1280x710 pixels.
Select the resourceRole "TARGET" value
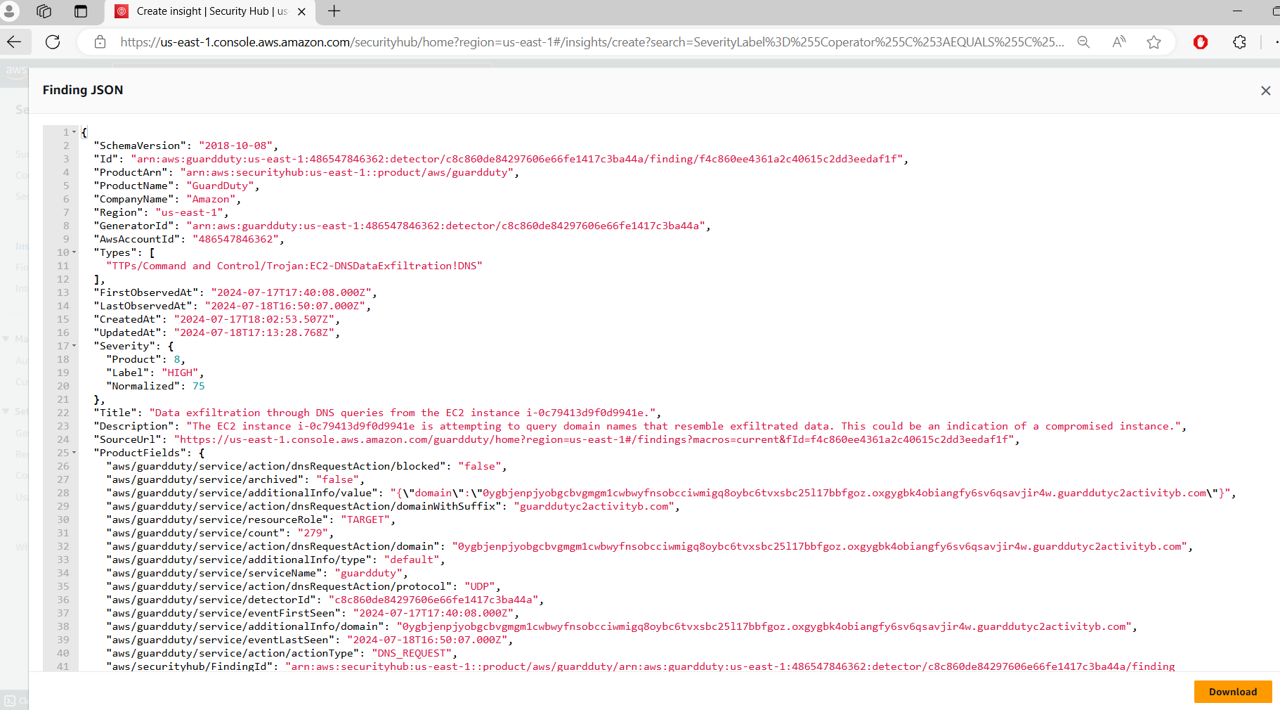(365, 519)
